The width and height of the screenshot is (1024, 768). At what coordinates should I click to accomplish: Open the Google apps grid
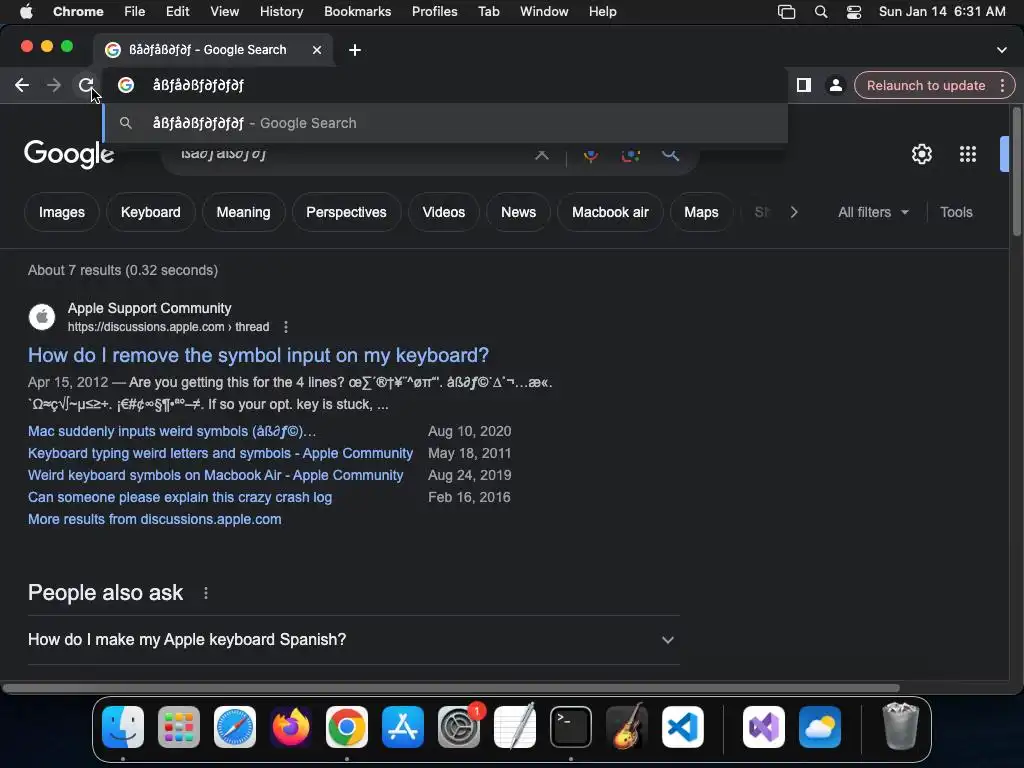tap(968, 154)
